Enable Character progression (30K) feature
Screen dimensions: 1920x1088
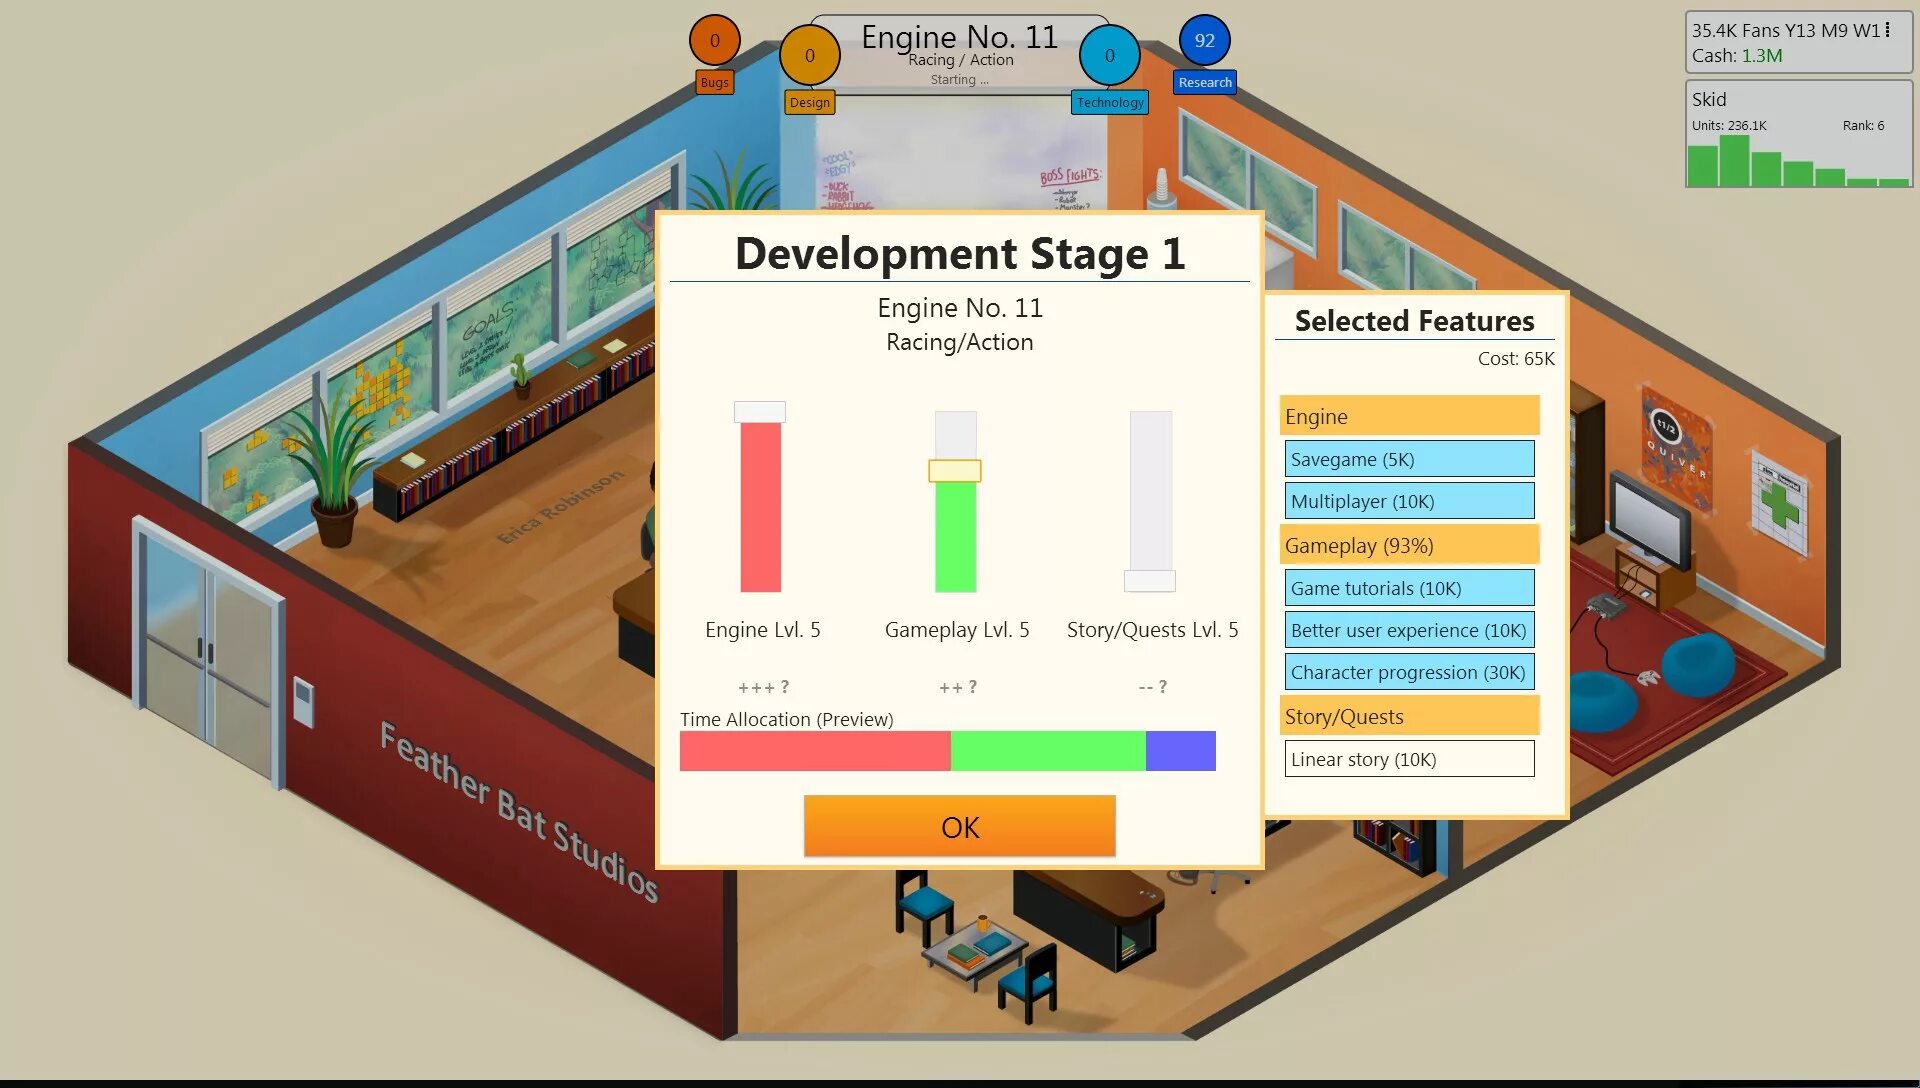(x=1408, y=673)
